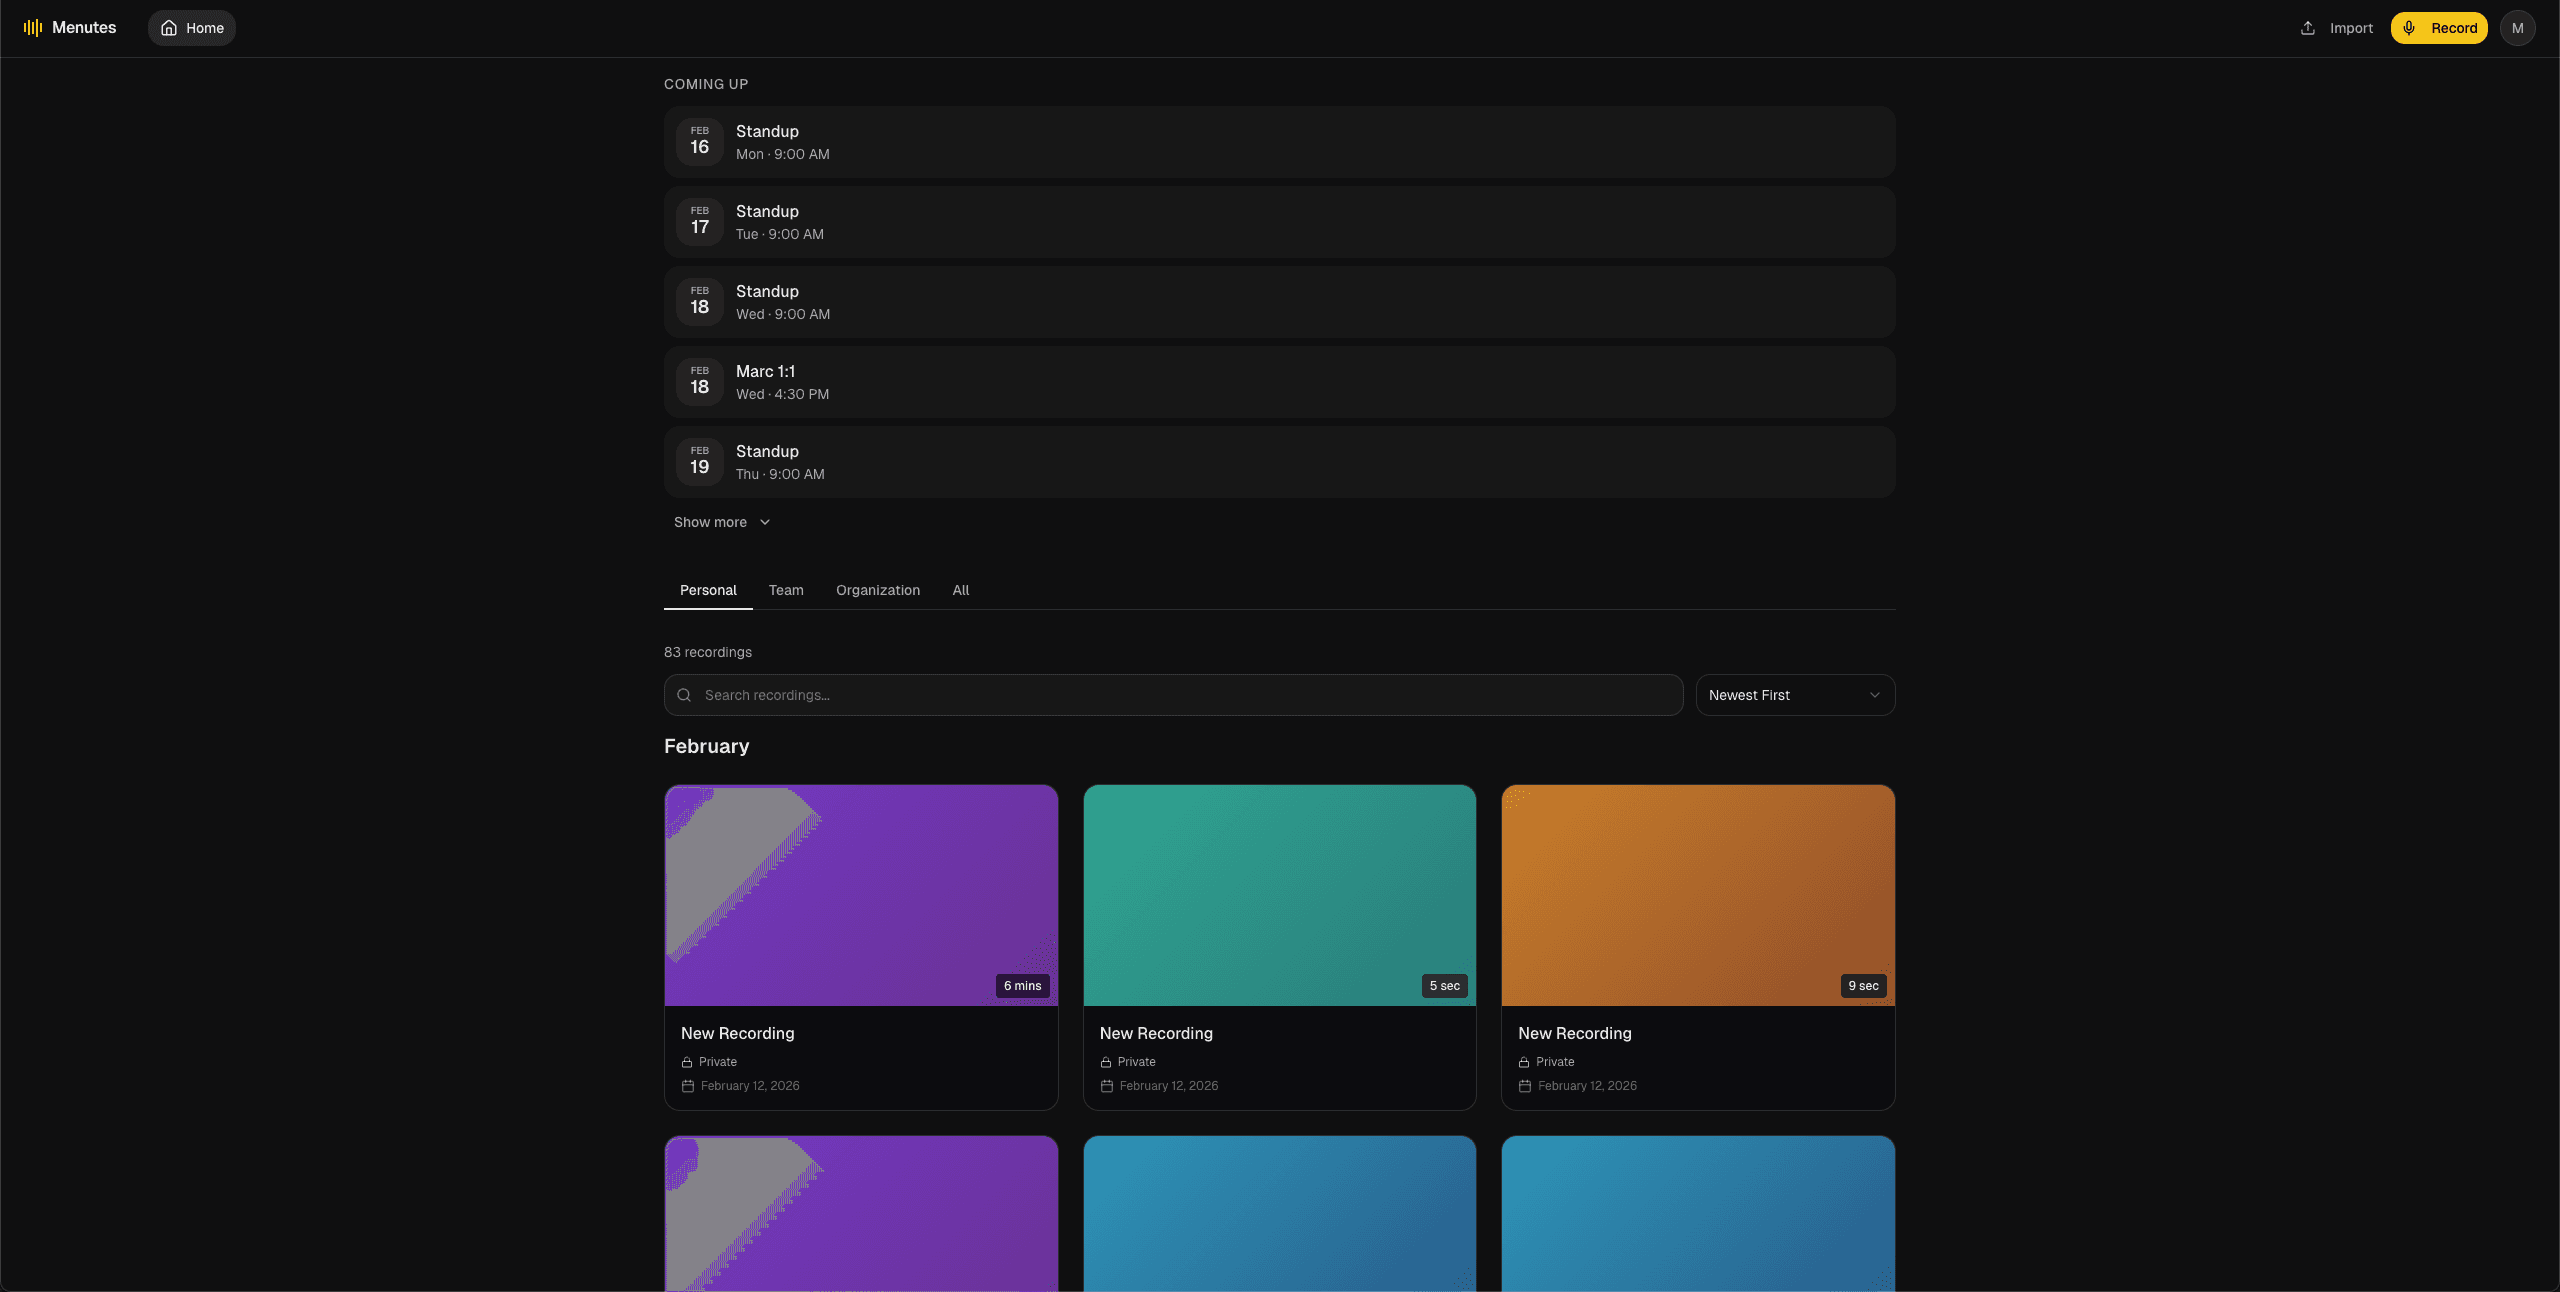Focus the Search recordings input field
The height and width of the screenshot is (1292, 2560).
(x=1180, y=695)
